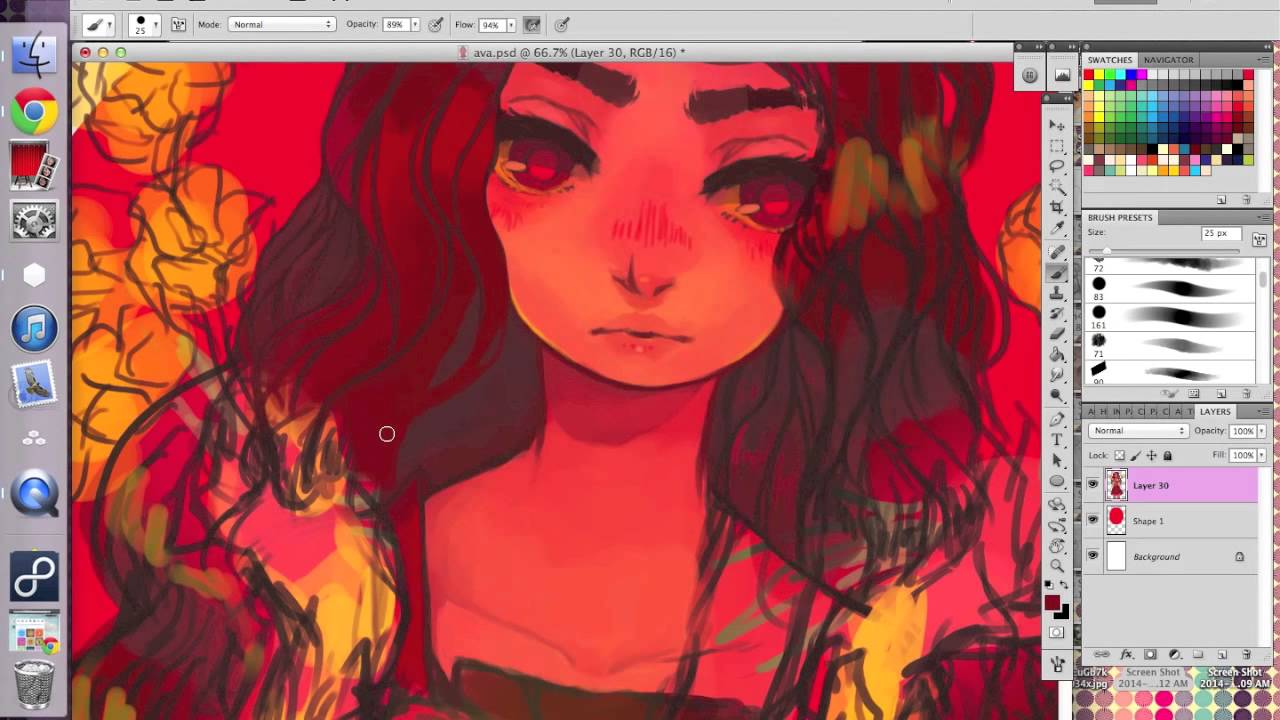Click the foreground color swatch
Image resolution: width=1280 pixels, height=720 pixels.
pyautogui.click(x=1051, y=602)
